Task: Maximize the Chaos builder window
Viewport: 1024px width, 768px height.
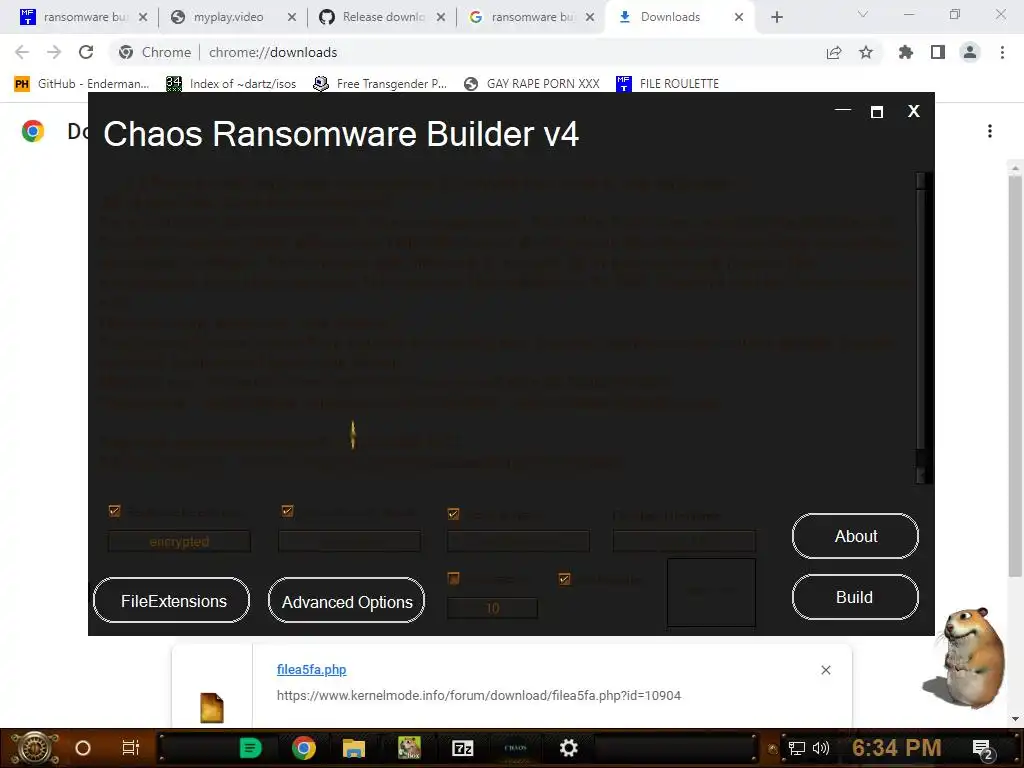Action: tap(877, 112)
